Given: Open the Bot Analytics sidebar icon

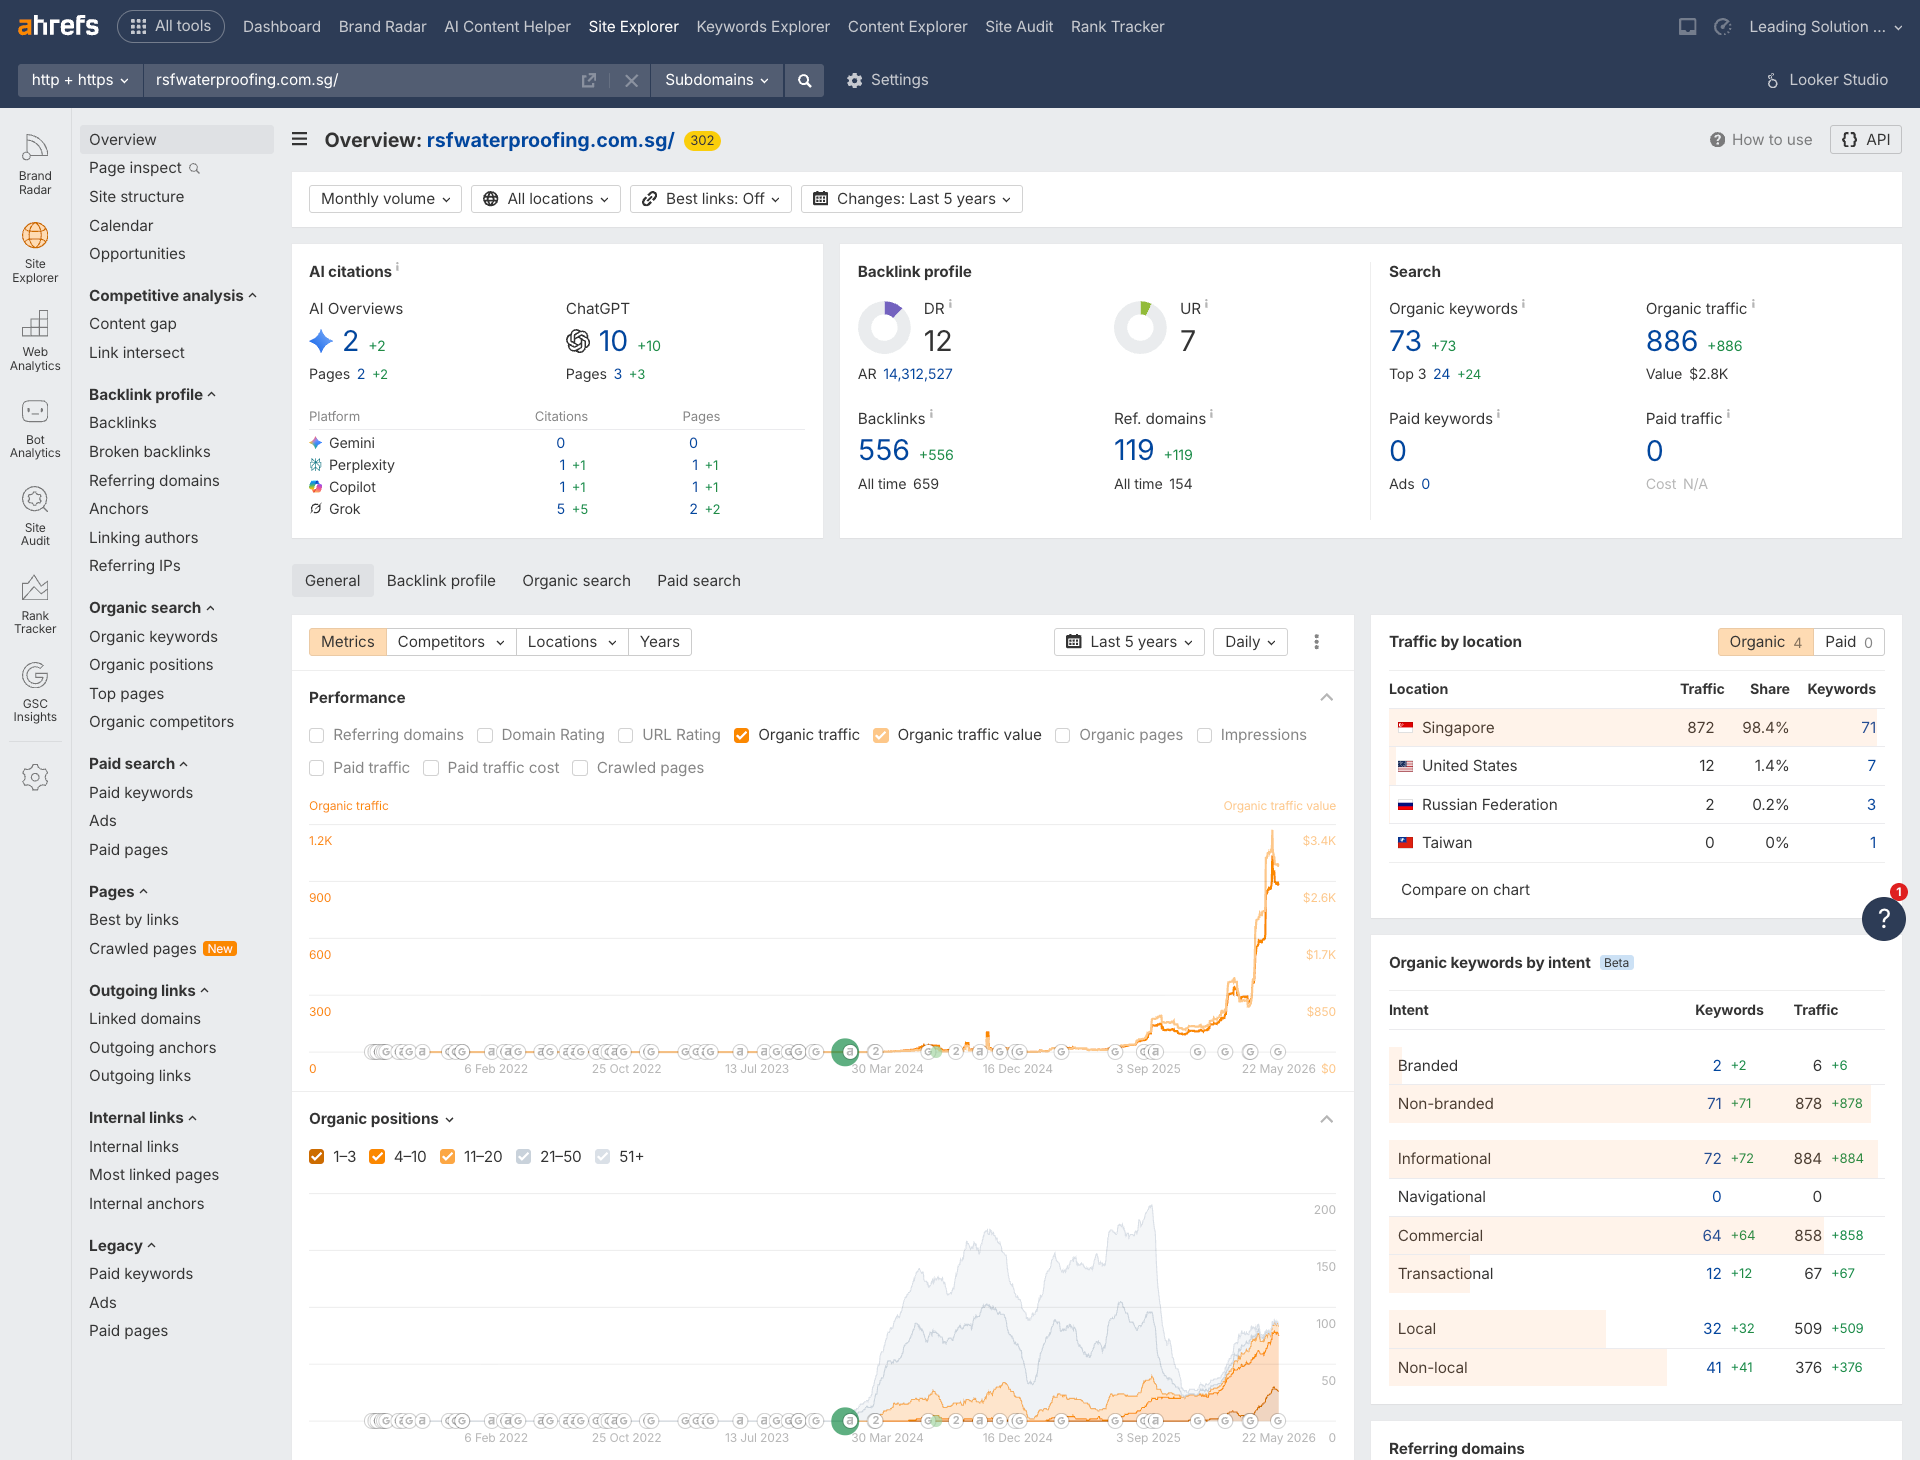Looking at the screenshot, I should point(35,428).
